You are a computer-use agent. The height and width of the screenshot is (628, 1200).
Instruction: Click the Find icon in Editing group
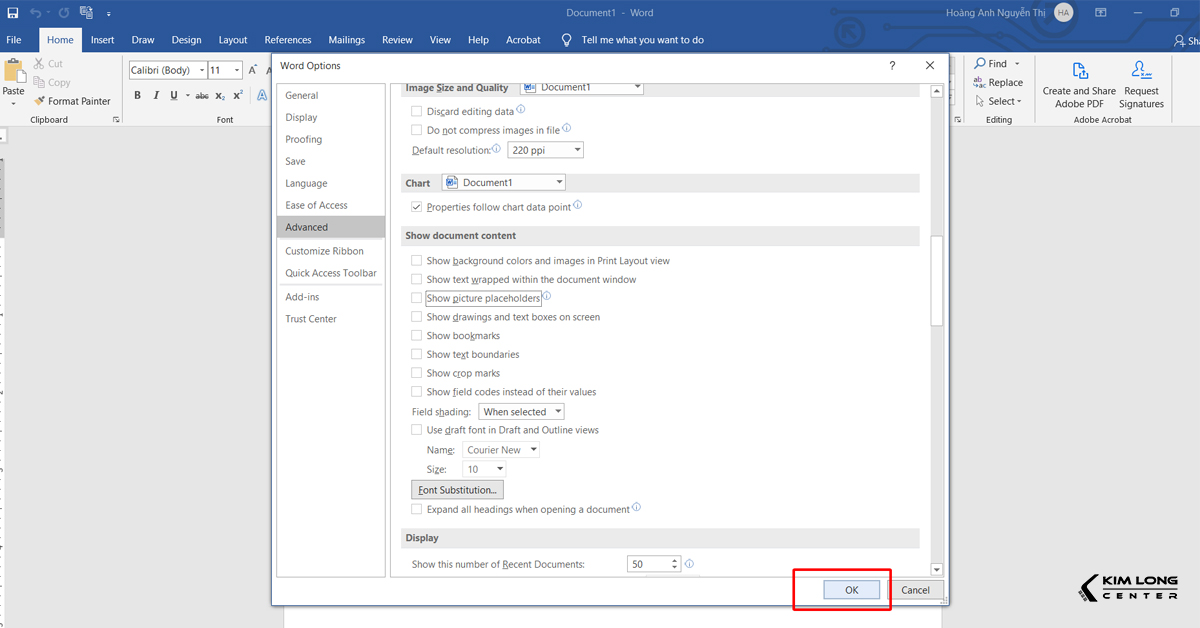click(x=981, y=64)
